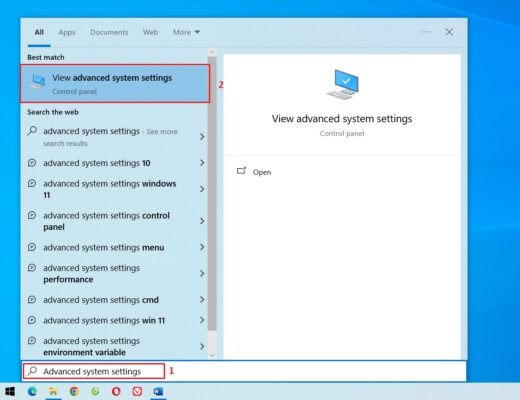Switch to the Apps tab

(x=67, y=32)
